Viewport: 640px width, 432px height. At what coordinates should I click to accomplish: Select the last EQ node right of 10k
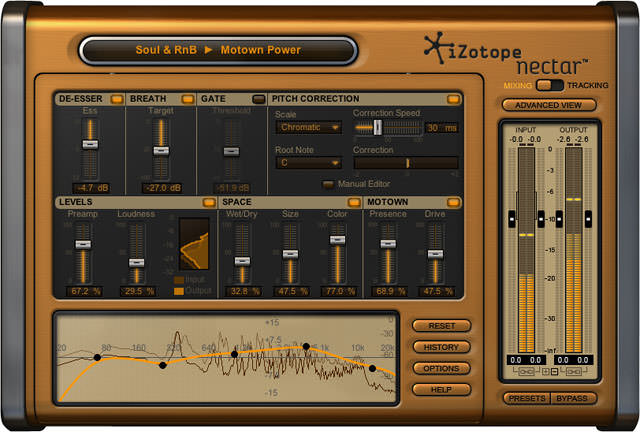(372, 368)
